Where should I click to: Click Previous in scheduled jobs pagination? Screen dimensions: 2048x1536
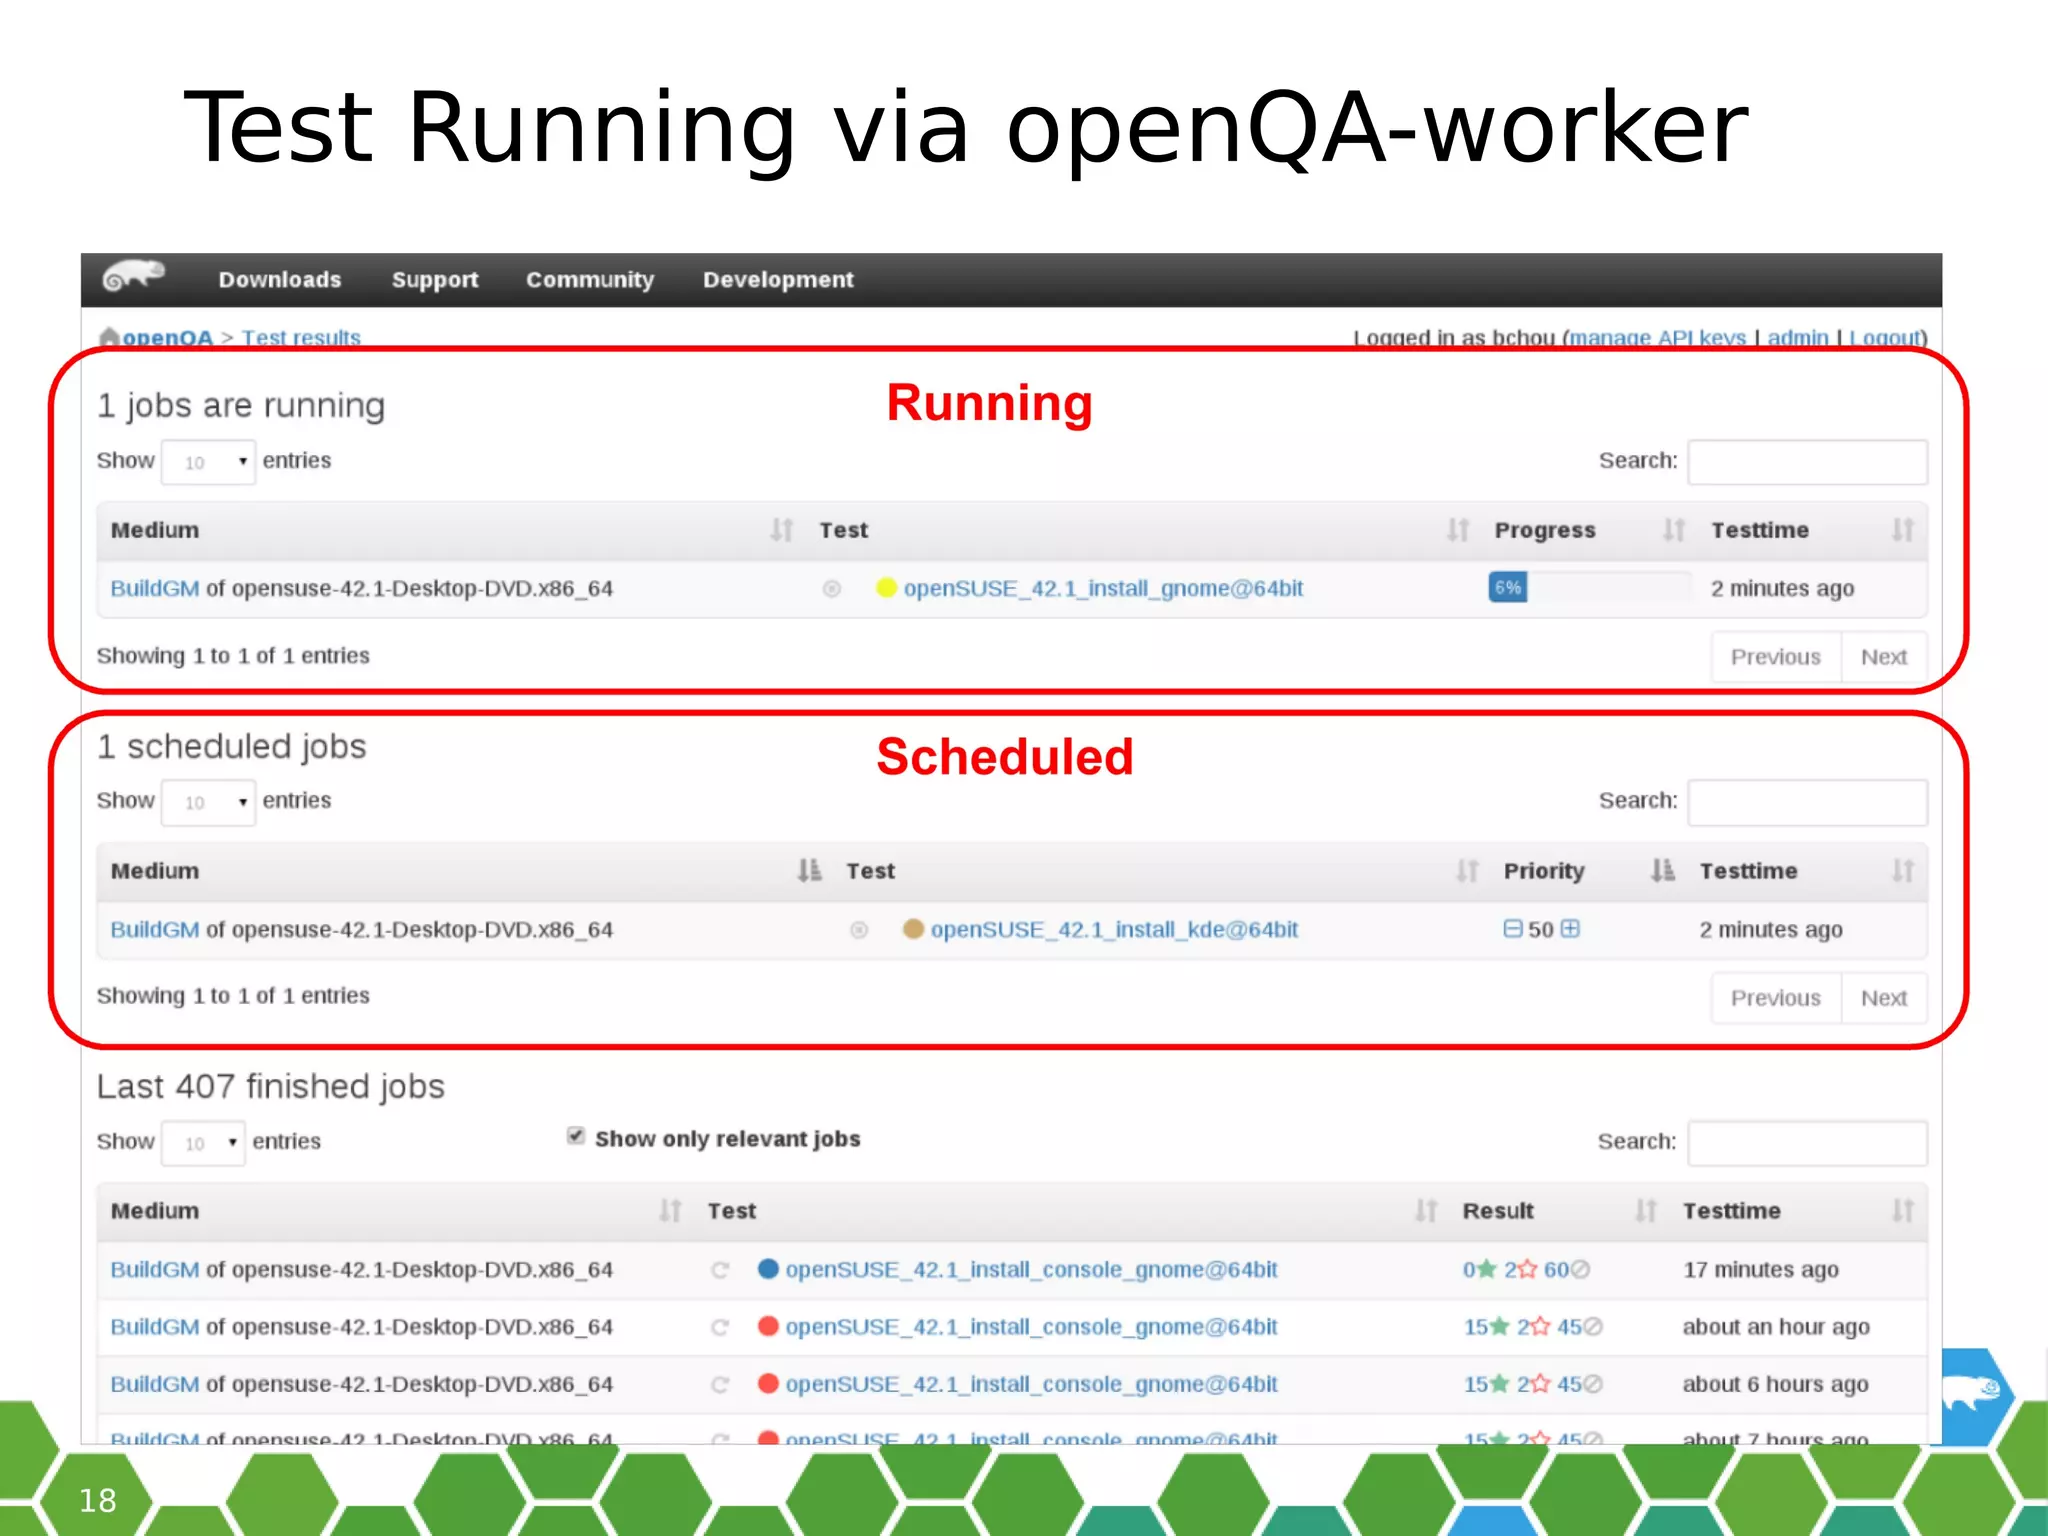coord(1776,998)
